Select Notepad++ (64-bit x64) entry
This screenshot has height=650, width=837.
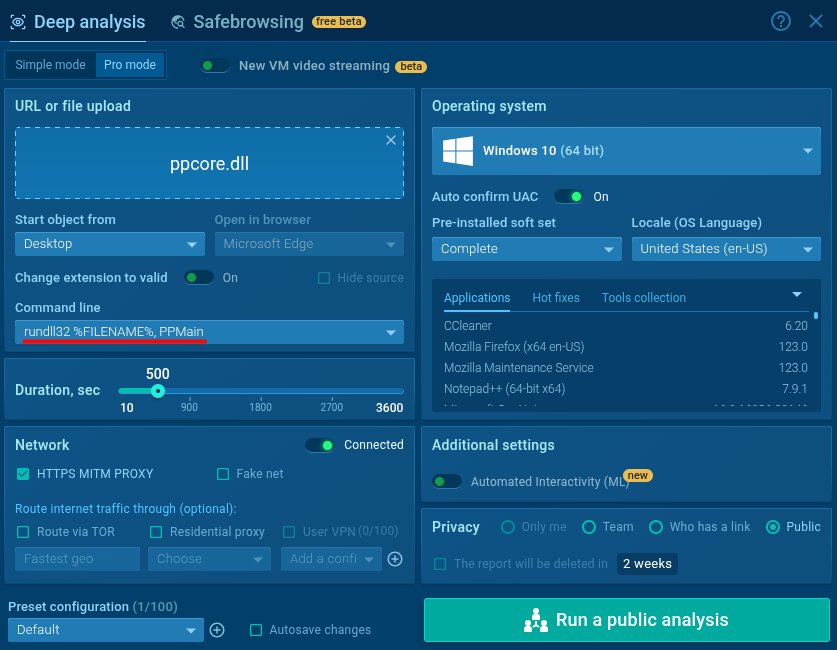[626, 389]
